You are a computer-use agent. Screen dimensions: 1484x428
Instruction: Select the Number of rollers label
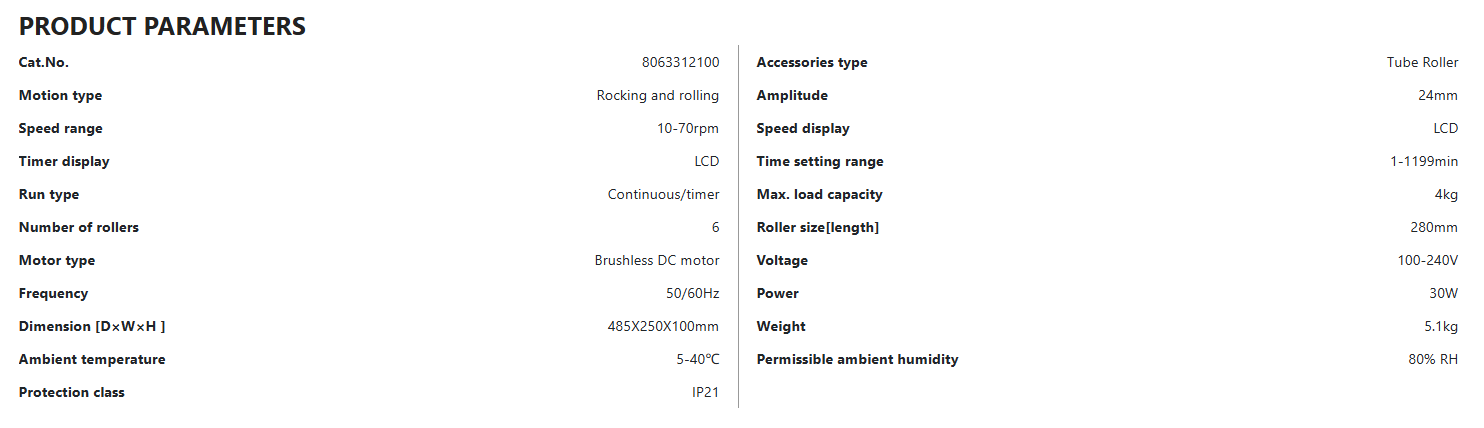click(79, 227)
